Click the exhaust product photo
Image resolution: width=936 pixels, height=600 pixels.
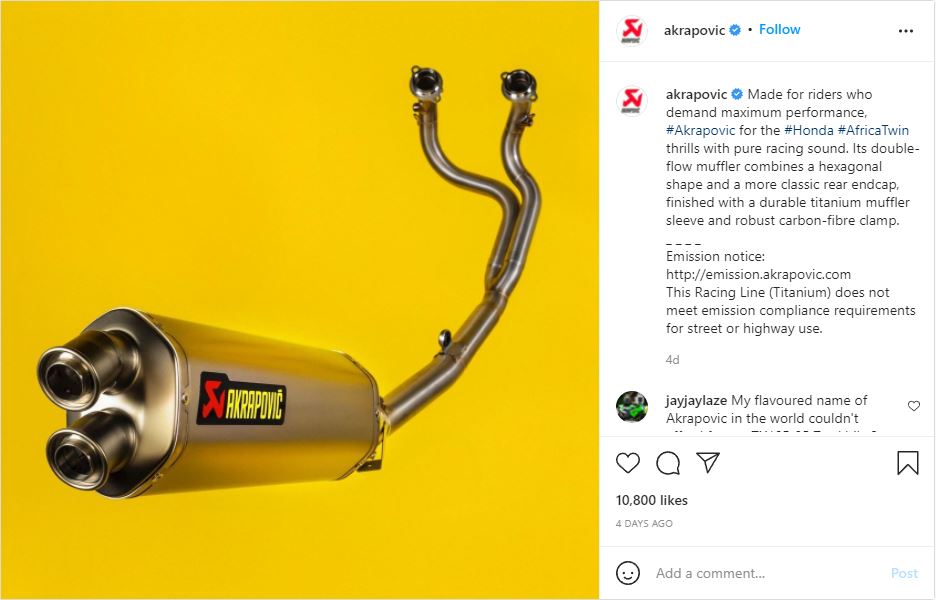(300, 300)
